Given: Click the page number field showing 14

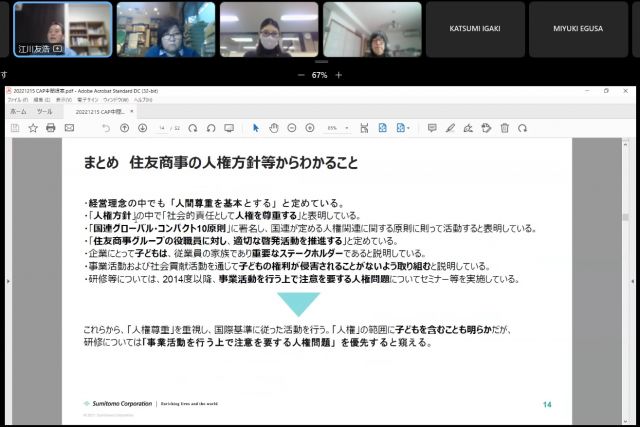Looking at the screenshot, I should (x=162, y=128).
